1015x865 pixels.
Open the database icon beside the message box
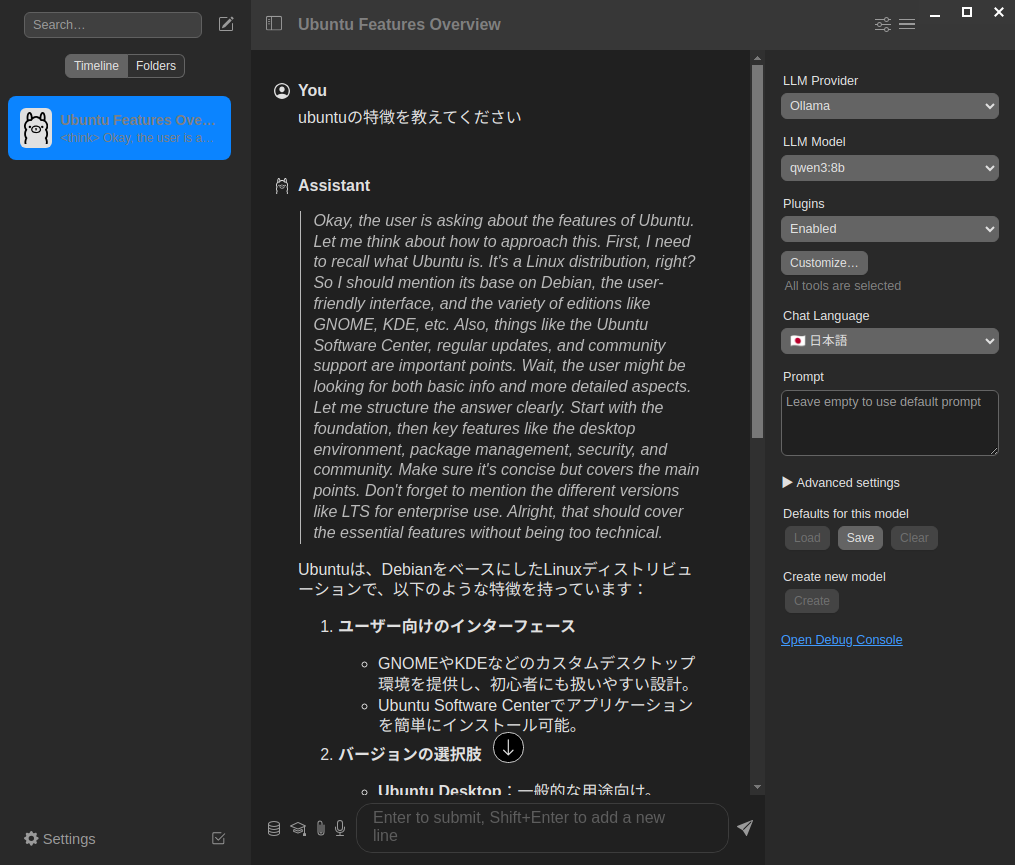point(274,828)
